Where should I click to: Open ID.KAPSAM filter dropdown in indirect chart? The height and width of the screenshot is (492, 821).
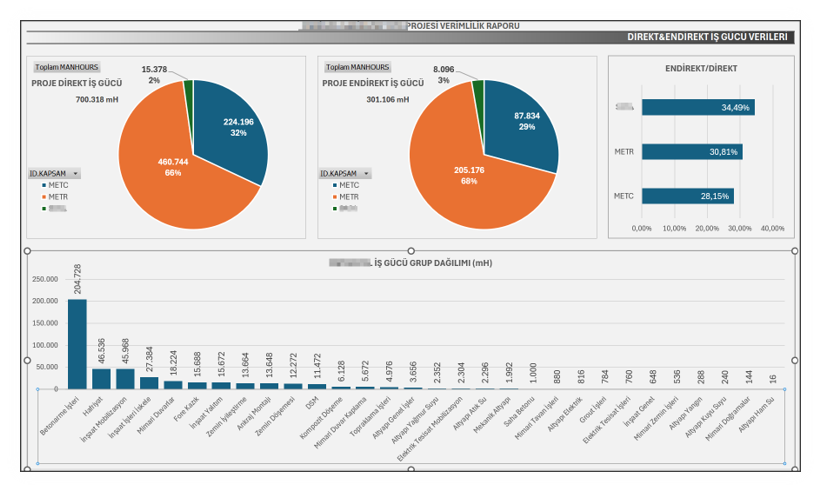coord(366,173)
